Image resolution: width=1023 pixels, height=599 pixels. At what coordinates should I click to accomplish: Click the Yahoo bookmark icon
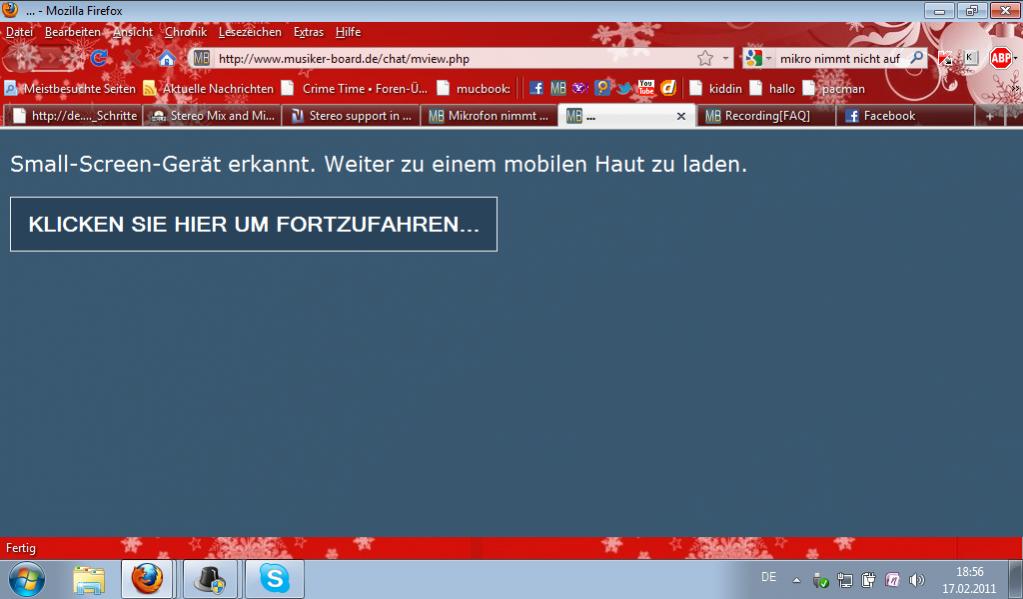pyautogui.click(x=580, y=88)
